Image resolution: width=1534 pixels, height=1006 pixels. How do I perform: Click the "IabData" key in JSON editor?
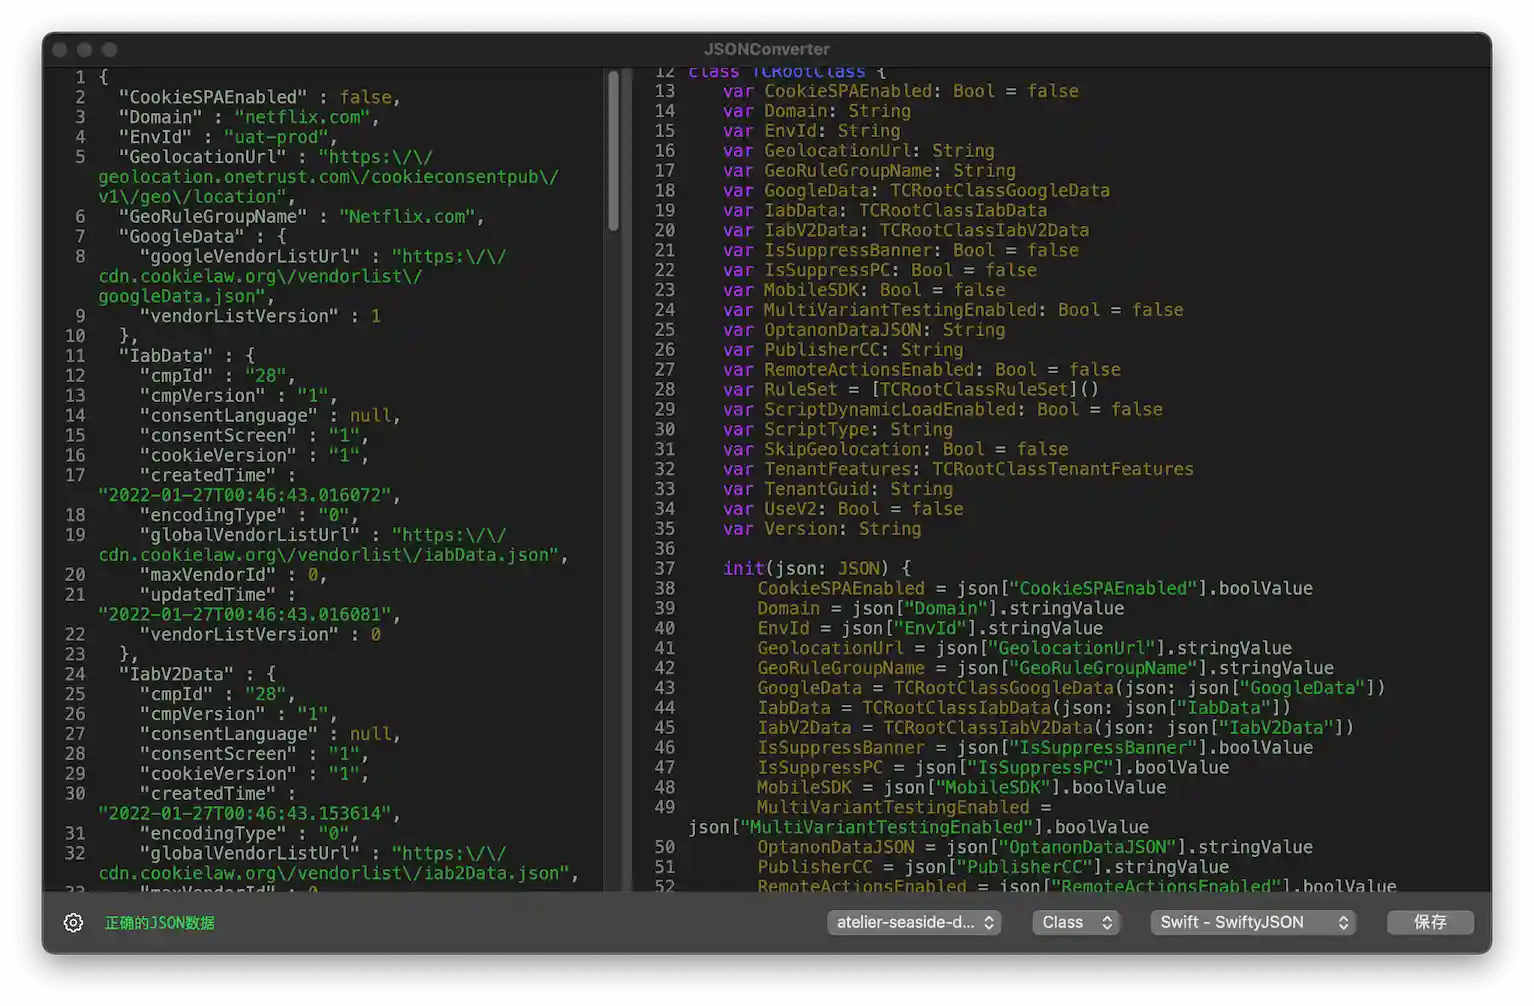165,356
